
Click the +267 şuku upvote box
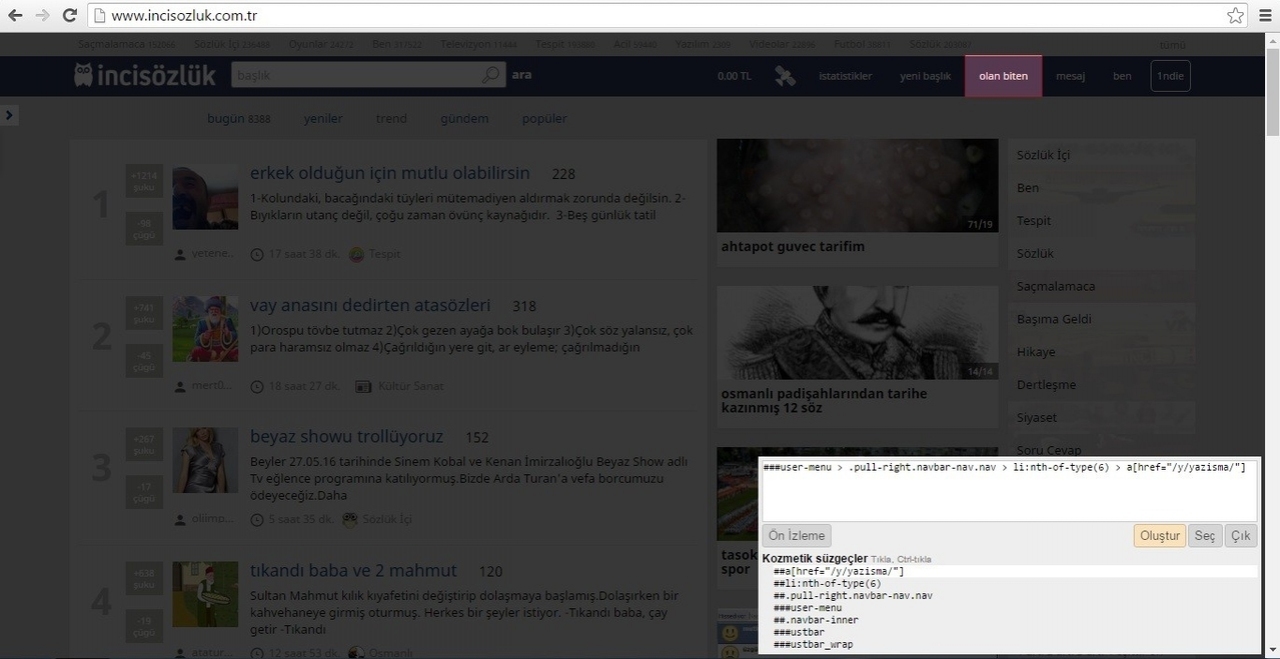143,445
